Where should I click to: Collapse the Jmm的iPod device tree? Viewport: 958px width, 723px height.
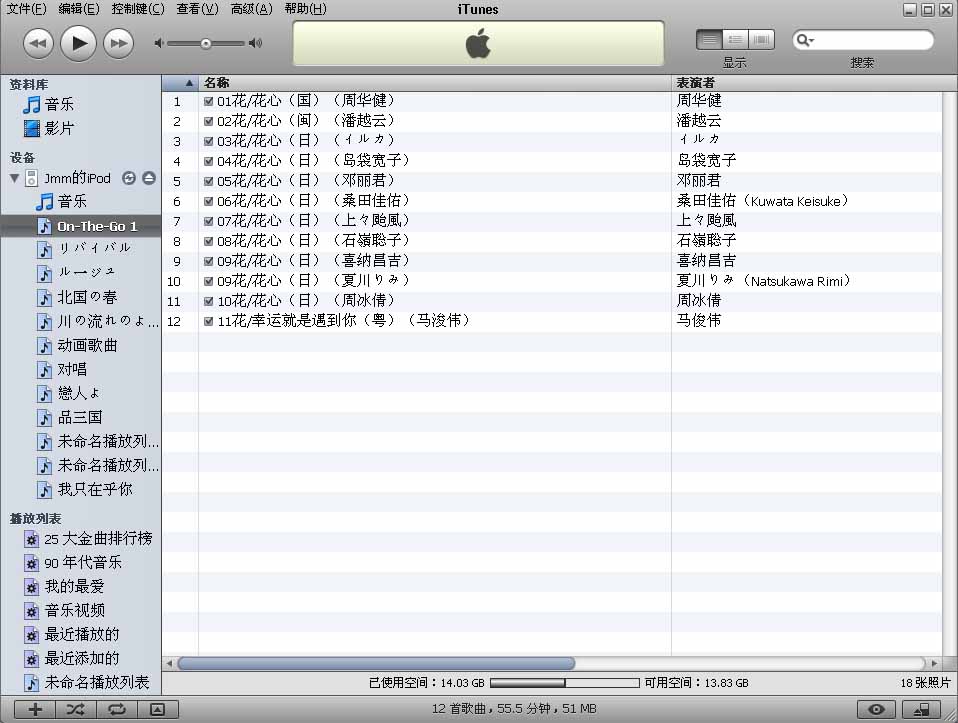tap(14, 178)
